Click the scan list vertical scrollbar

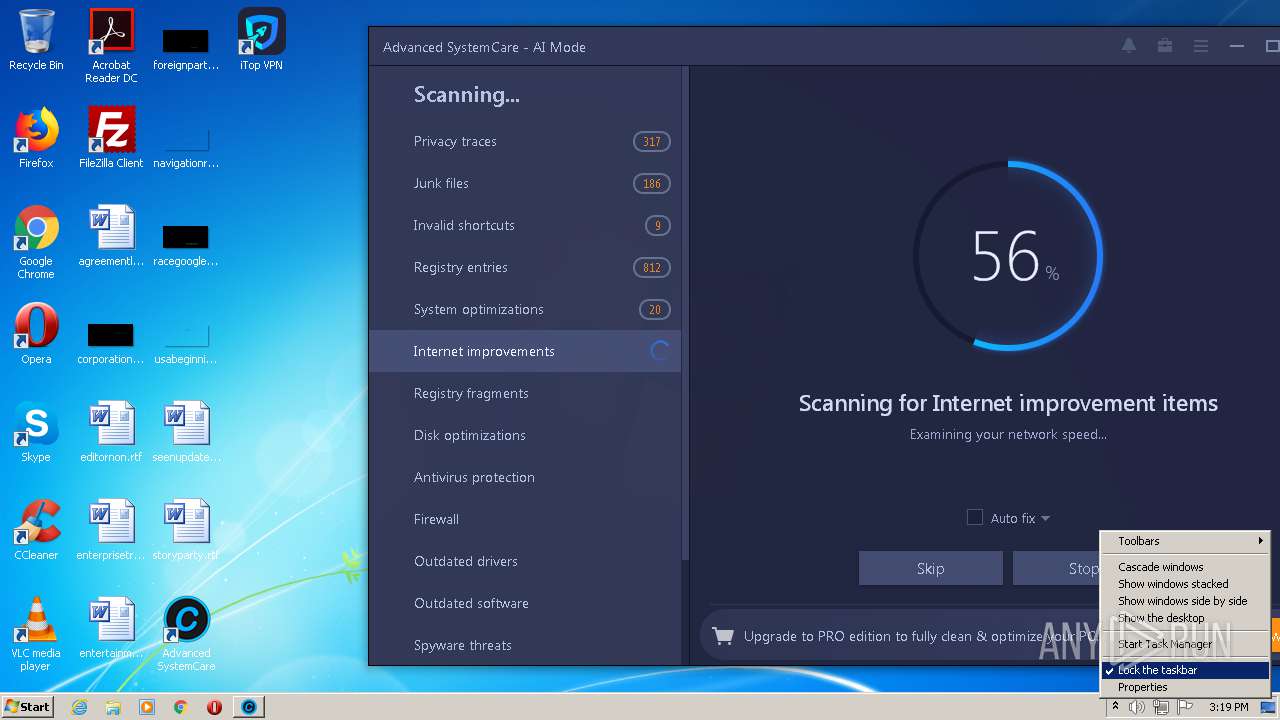click(x=685, y=312)
